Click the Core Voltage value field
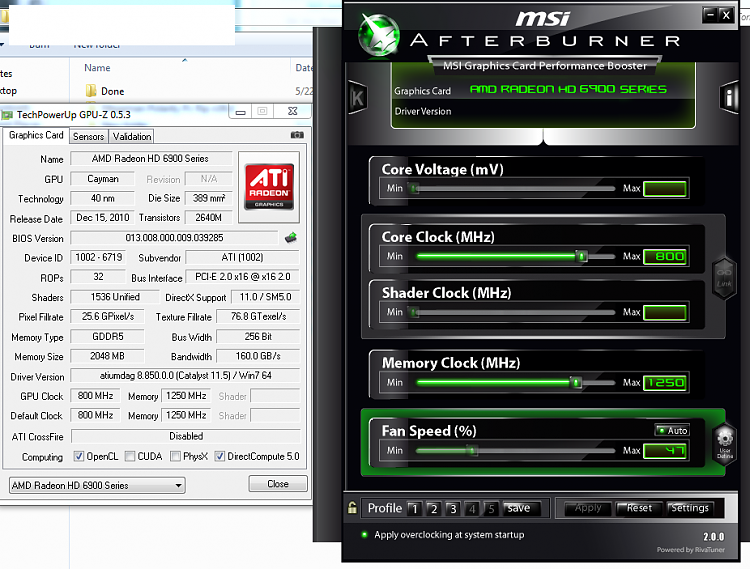750x569 pixels. (x=665, y=189)
